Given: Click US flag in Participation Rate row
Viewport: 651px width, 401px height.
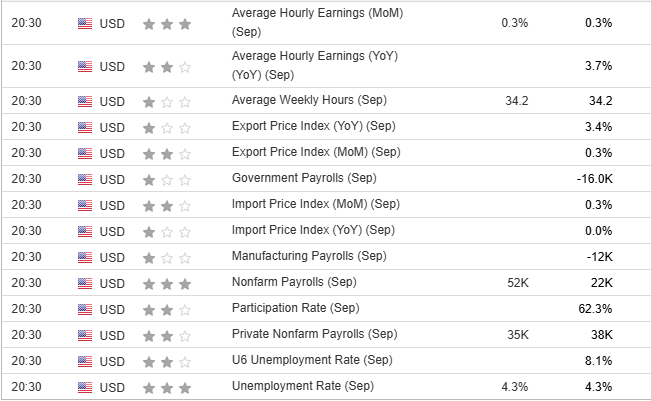Looking at the screenshot, I should pyautogui.click(x=84, y=308).
